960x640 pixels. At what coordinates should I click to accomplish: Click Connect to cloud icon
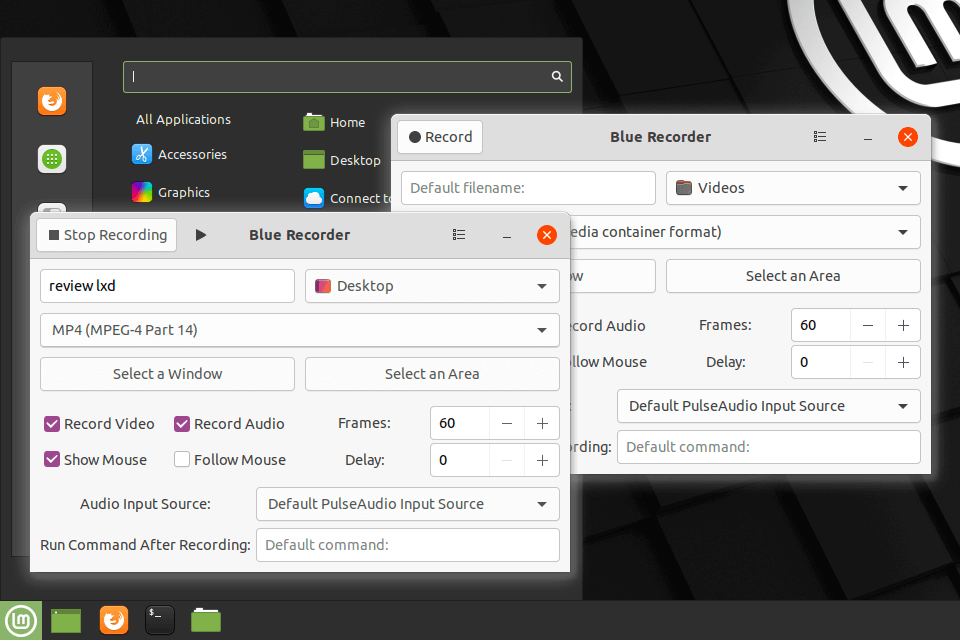(x=313, y=198)
